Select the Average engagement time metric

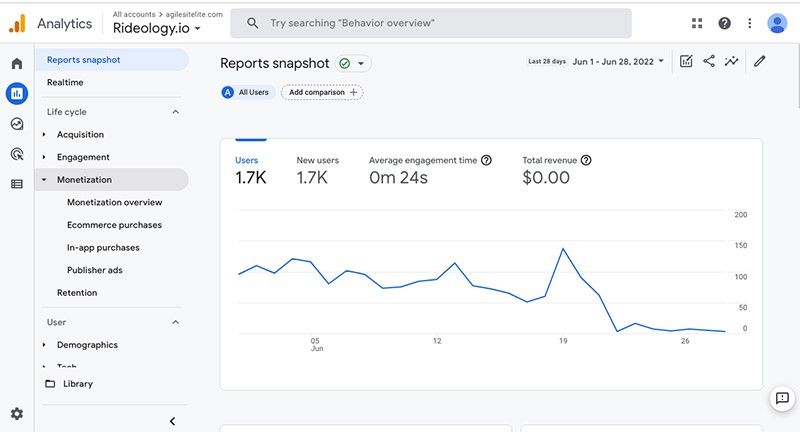click(430, 170)
